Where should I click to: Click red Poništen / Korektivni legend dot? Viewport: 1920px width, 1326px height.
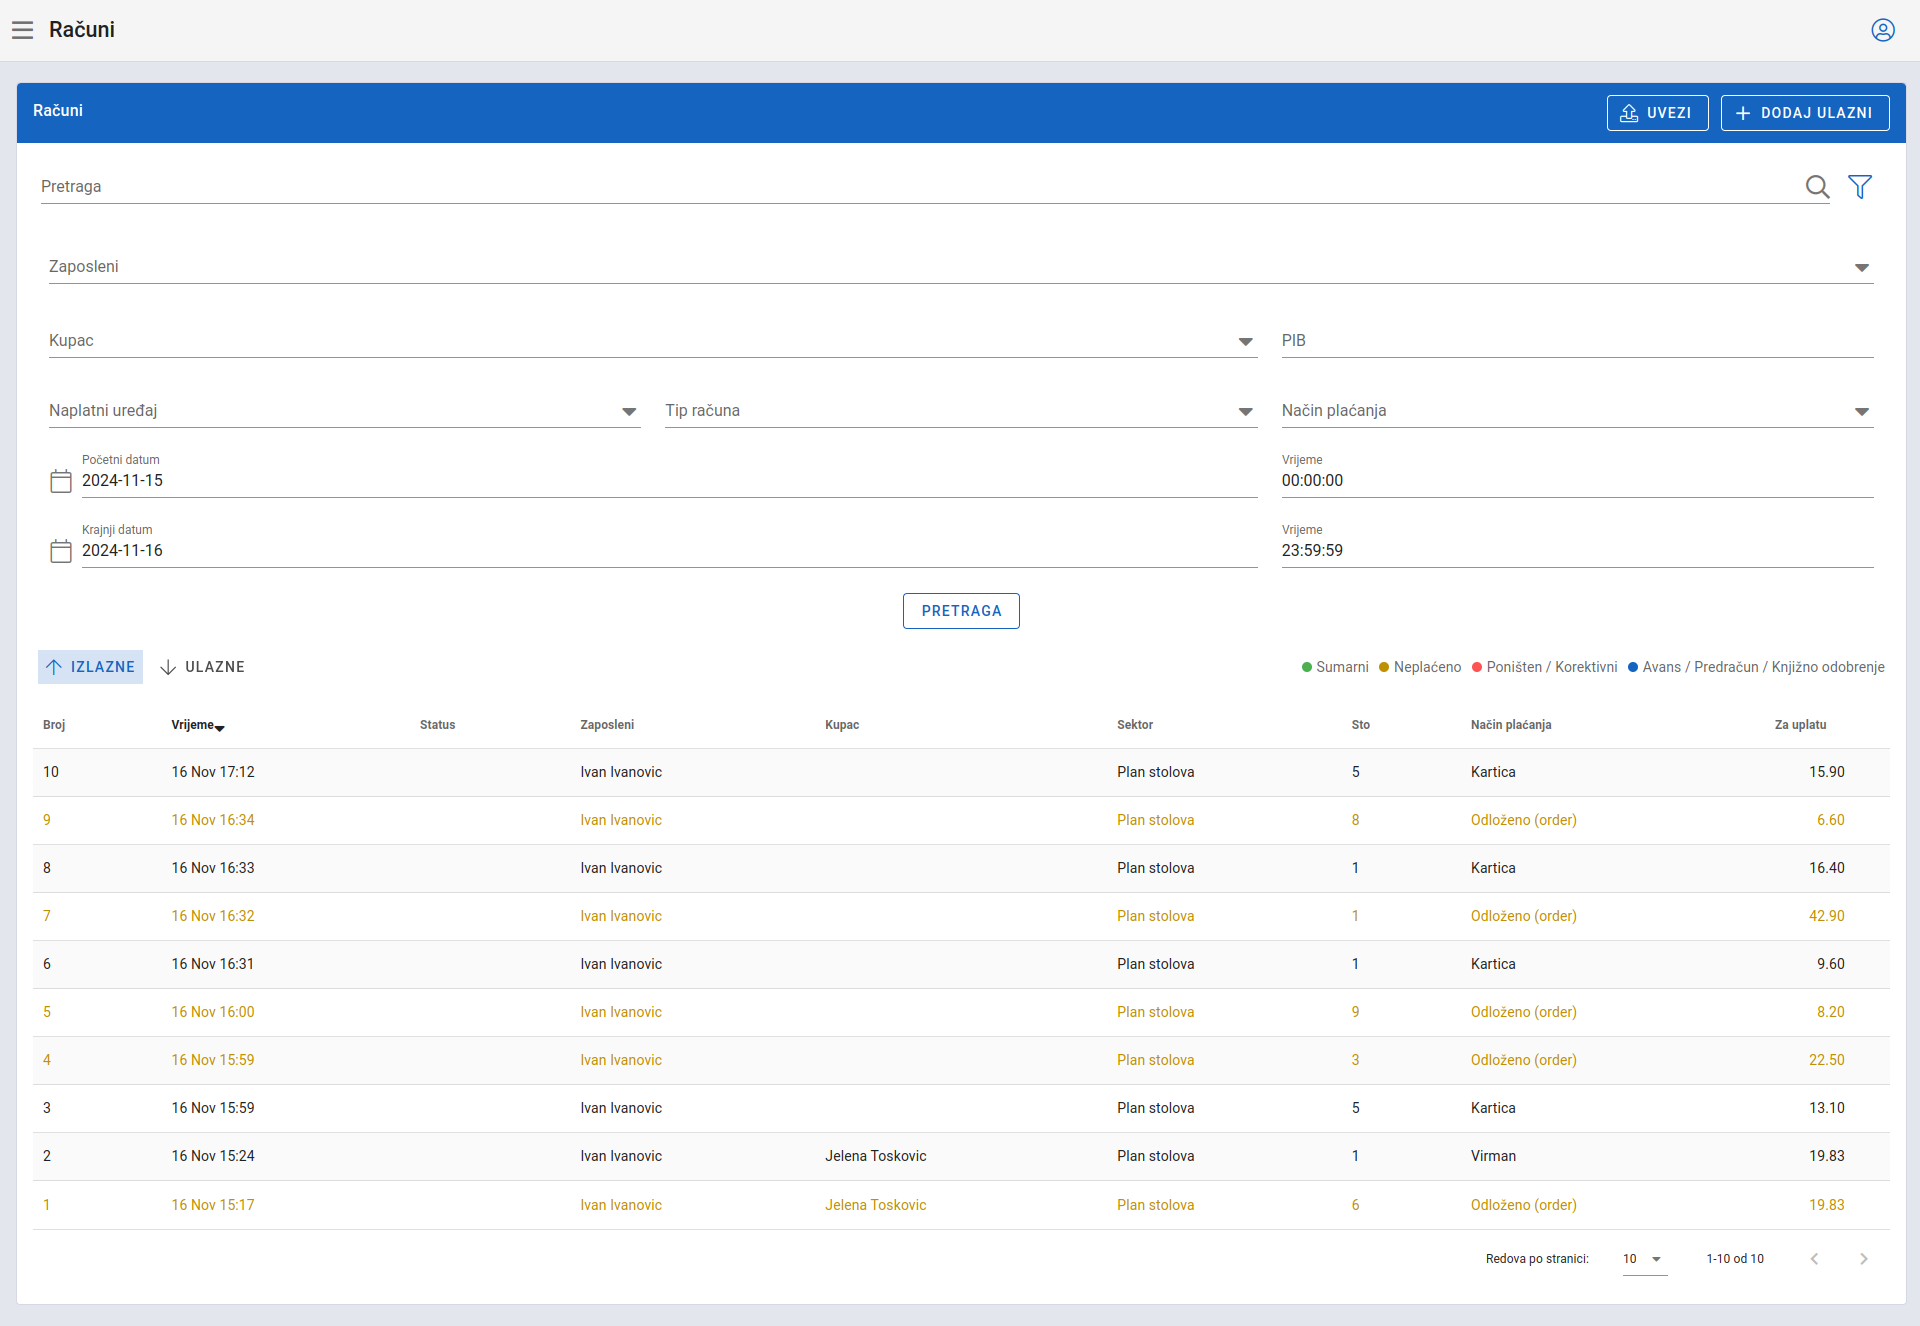(x=1477, y=668)
